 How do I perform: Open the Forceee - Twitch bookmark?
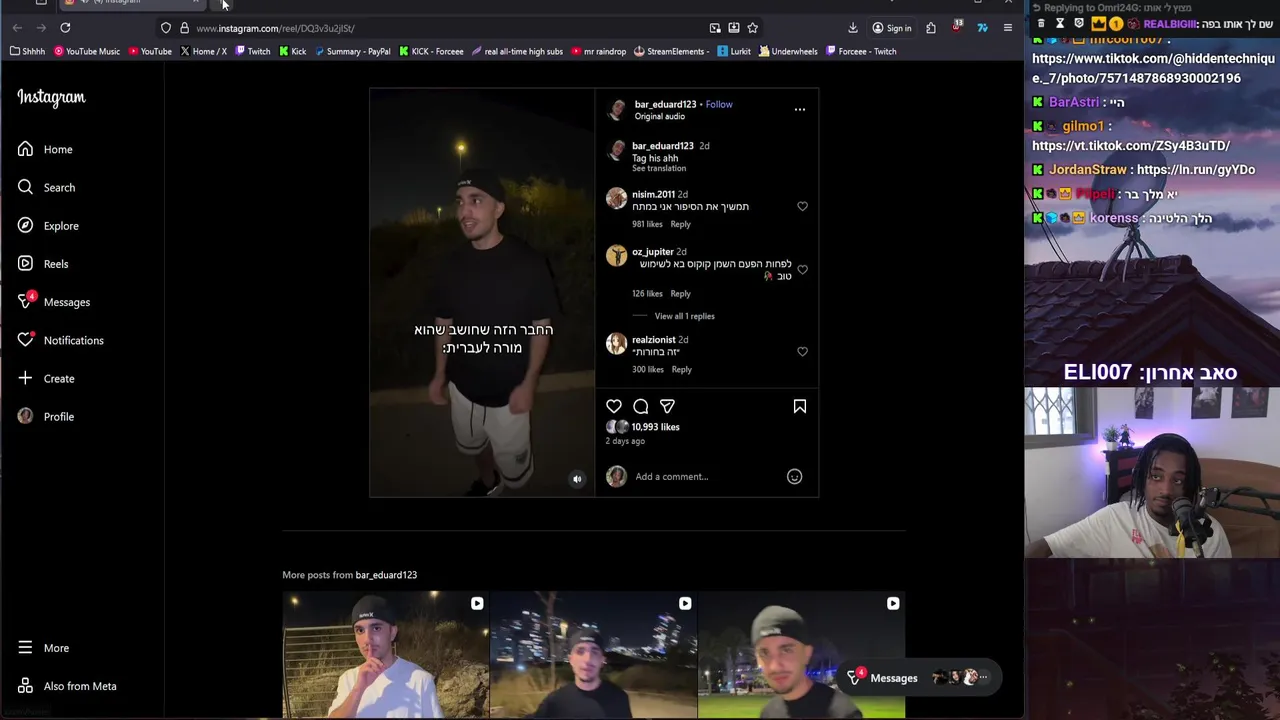861,51
